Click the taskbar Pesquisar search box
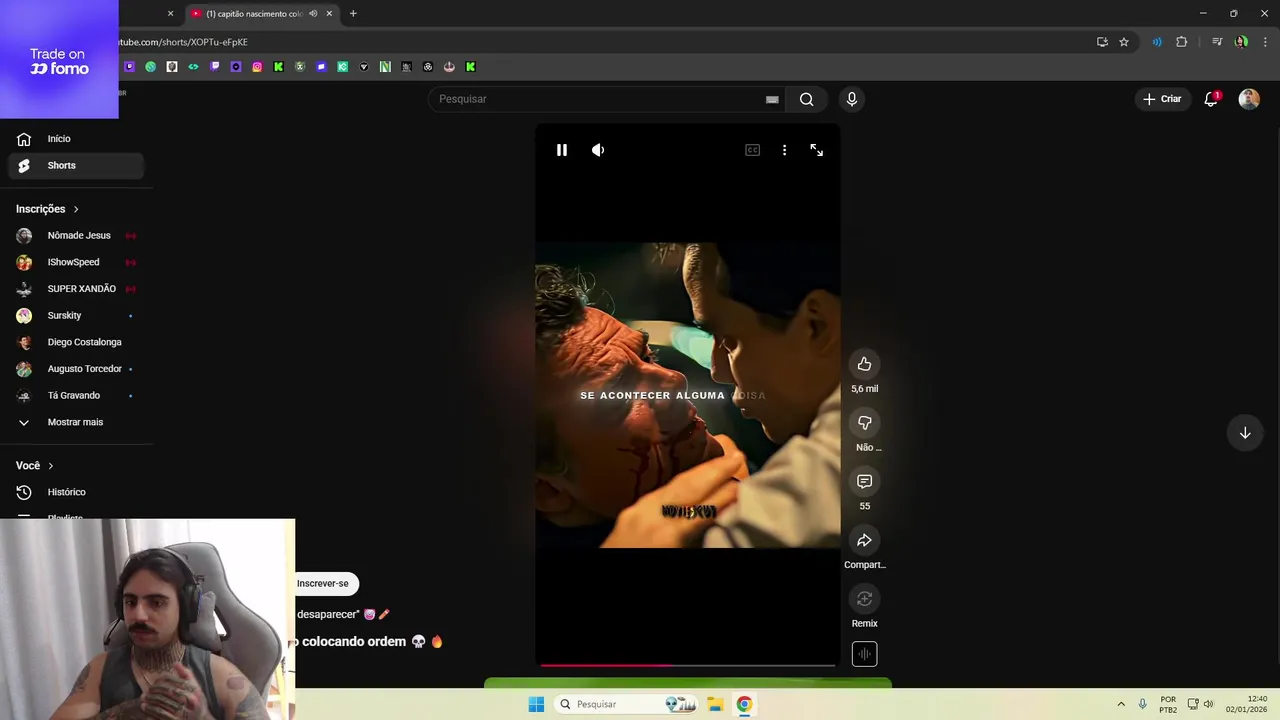1280x720 pixels. 627,704
